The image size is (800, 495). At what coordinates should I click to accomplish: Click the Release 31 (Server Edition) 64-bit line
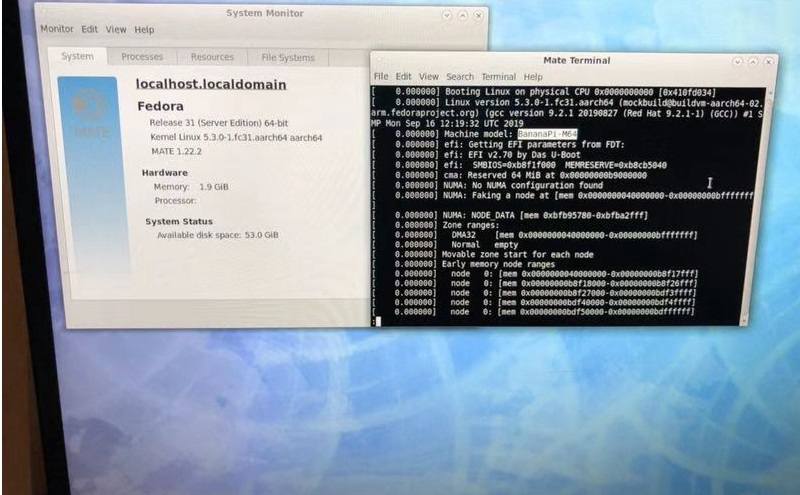(x=218, y=123)
